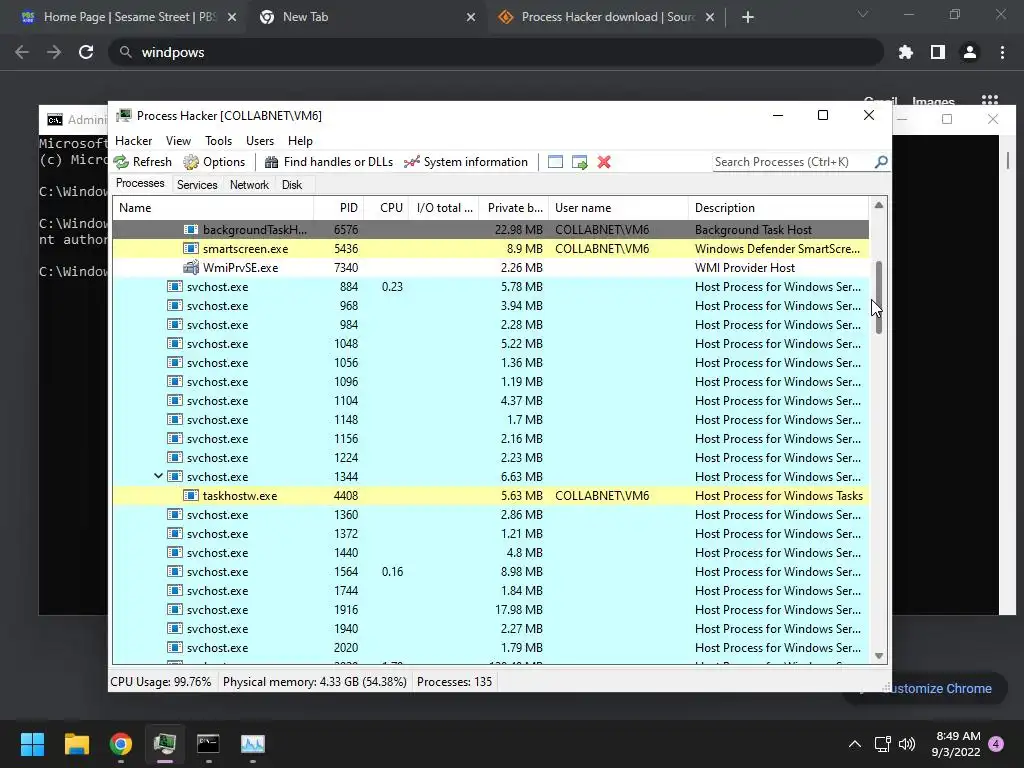Select svchost.exe with PID 1564
The width and height of the screenshot is (1024, 768).
click(x=490, y=571)
